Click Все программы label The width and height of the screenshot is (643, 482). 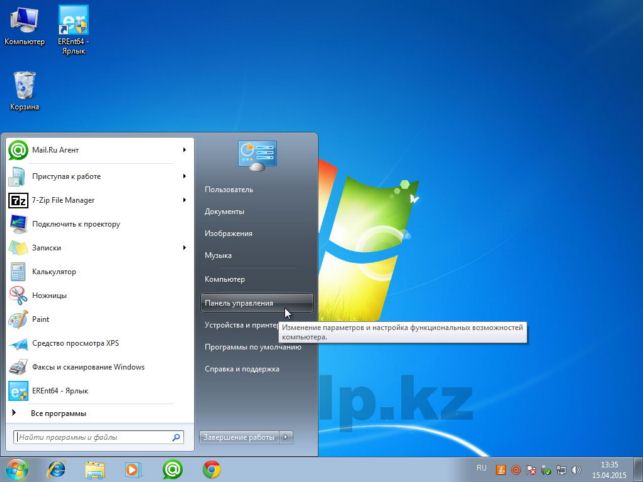pyautogui.click(x=58, y=413)
